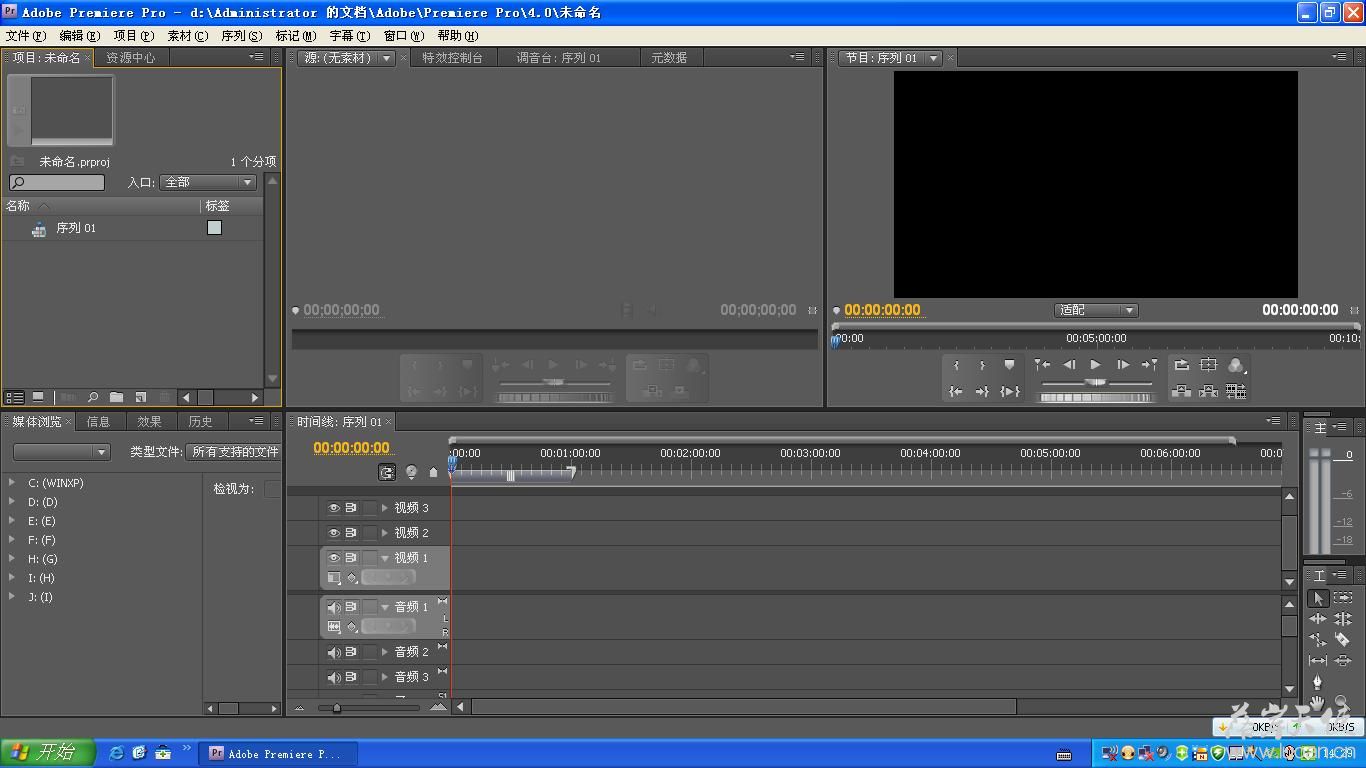Click Set Encore chapter marker in timeline
The height and width of the screenshot is (768, 1366).
tap(411, 472)
